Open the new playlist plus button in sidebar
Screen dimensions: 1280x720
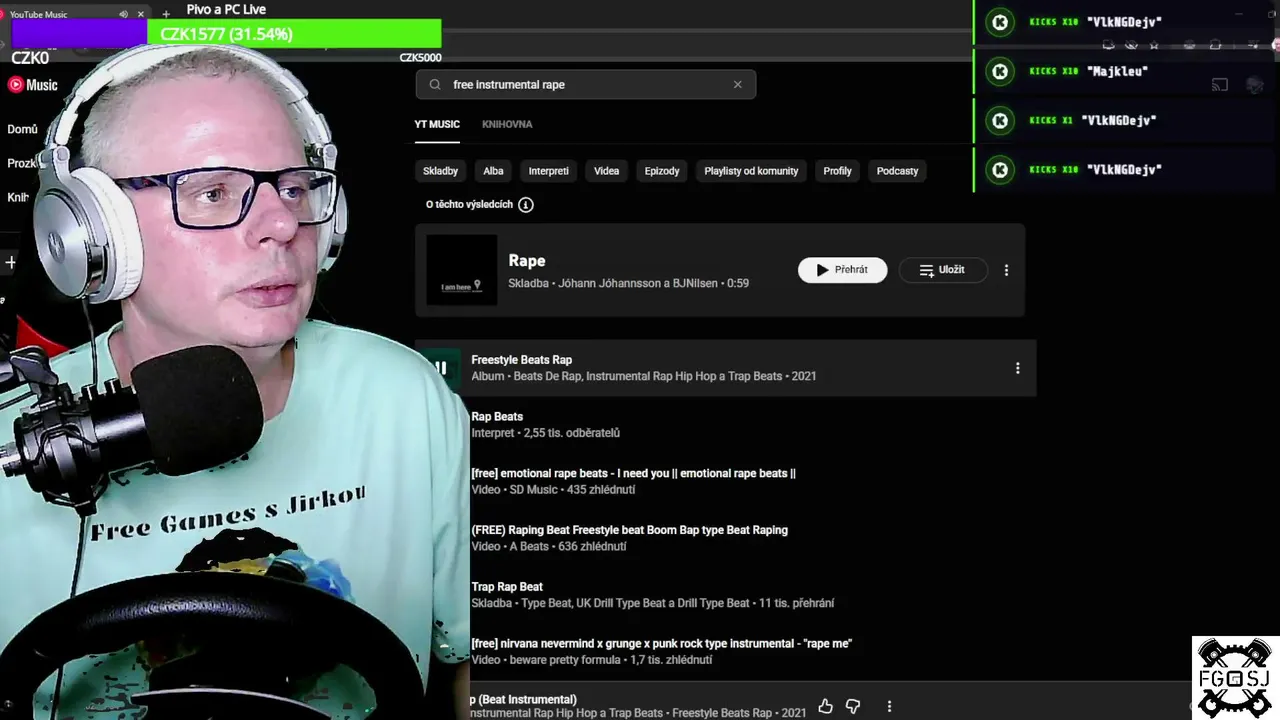11,262
